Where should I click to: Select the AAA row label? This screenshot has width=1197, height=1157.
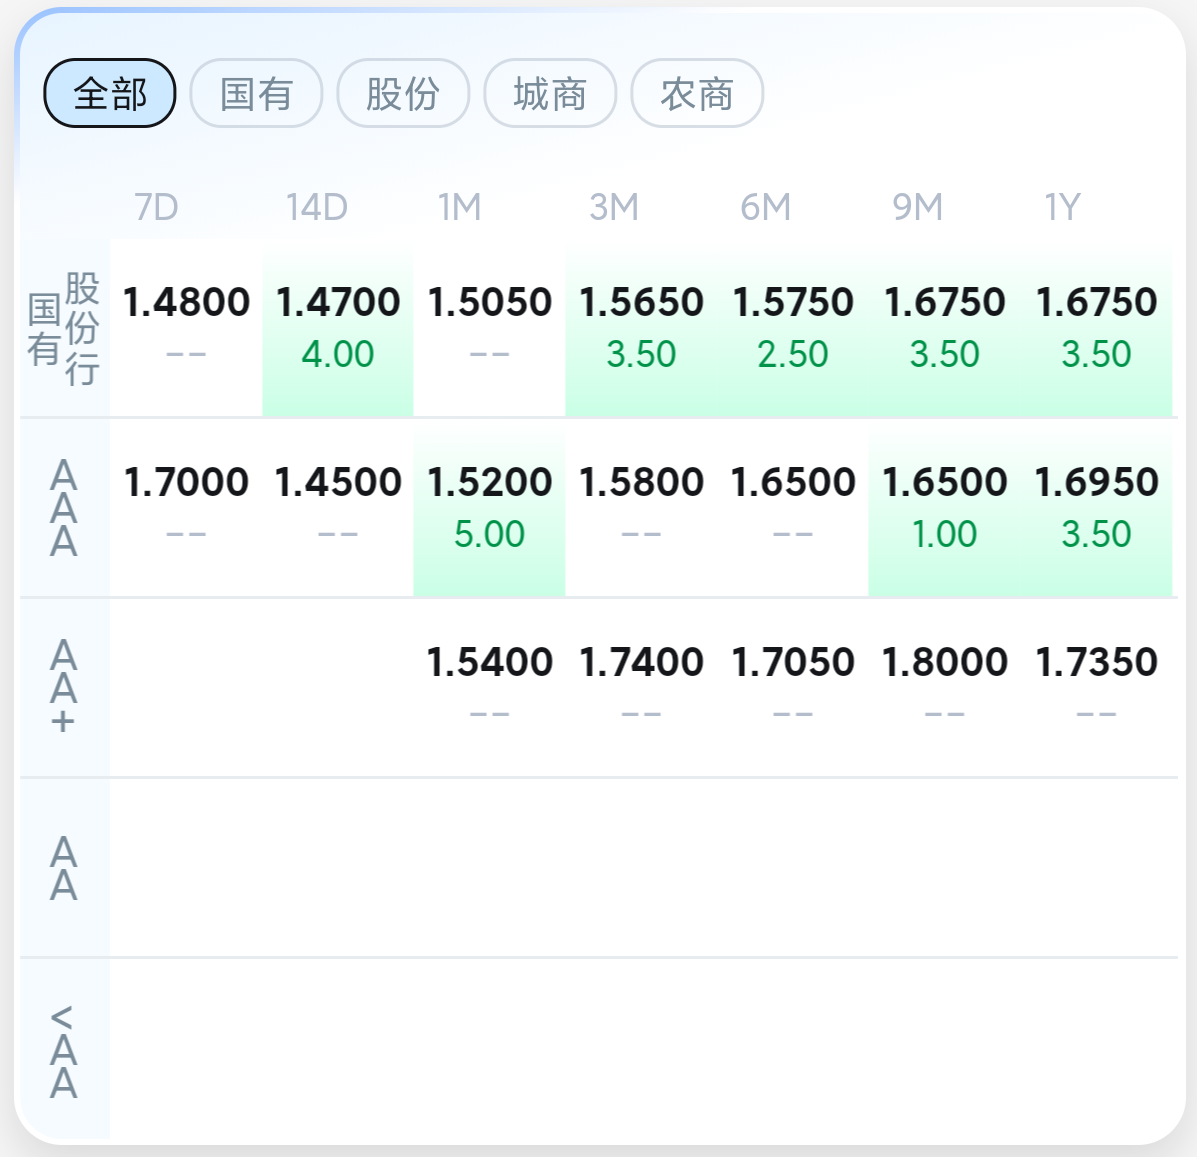click(64, 508)
